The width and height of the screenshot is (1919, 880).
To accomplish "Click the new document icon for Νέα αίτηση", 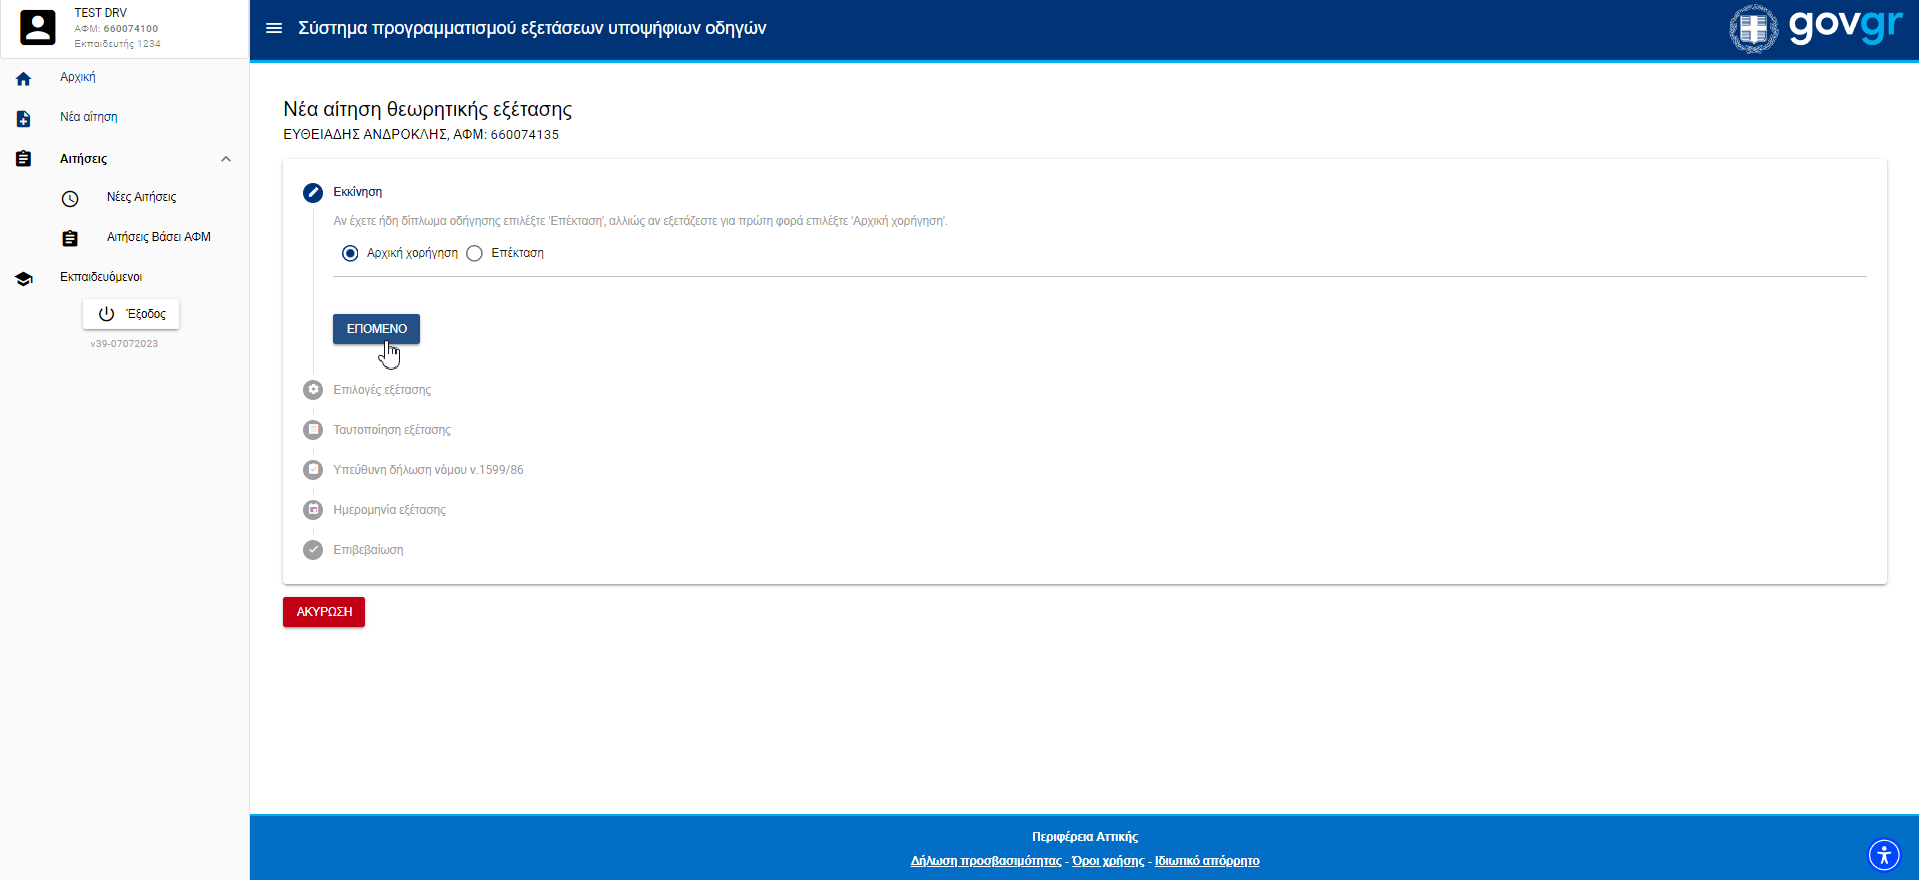I will click(24, 119).
